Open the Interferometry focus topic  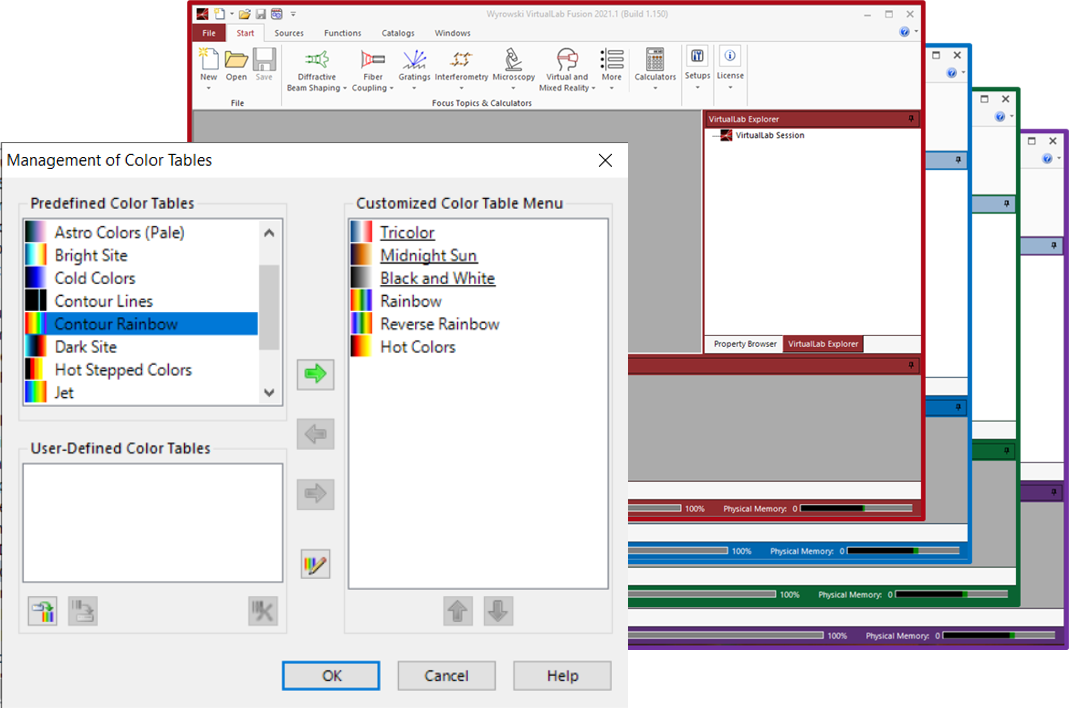461,70
